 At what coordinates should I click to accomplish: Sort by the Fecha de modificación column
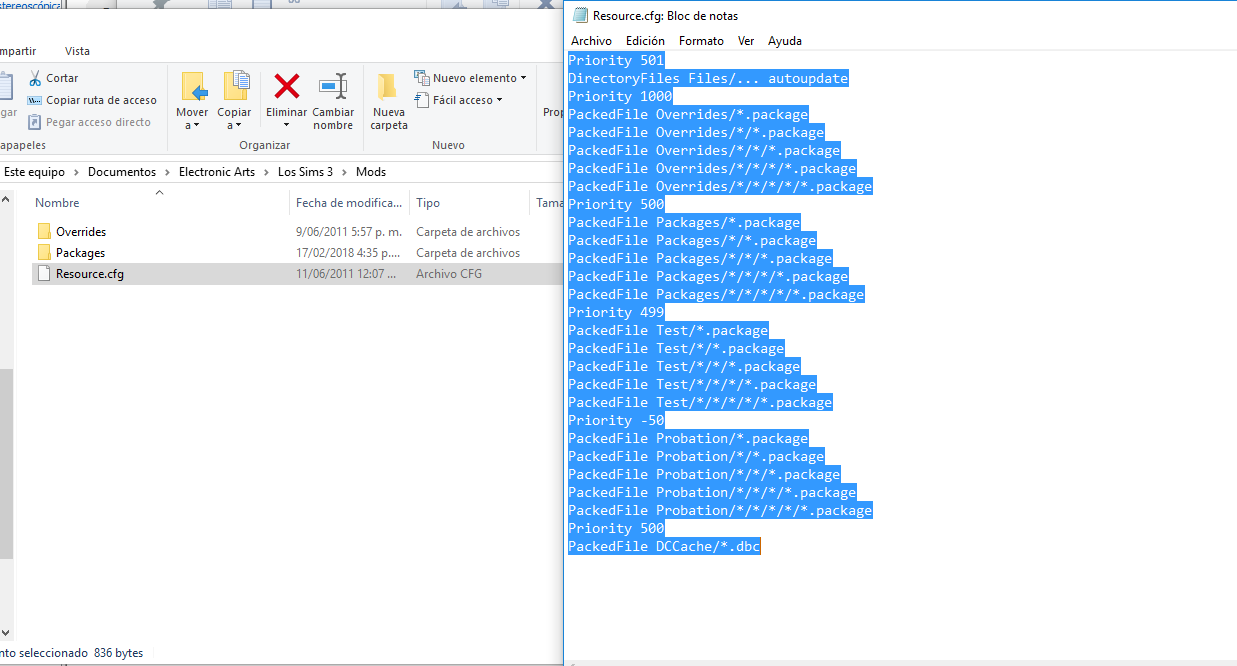tap(348, 203)
